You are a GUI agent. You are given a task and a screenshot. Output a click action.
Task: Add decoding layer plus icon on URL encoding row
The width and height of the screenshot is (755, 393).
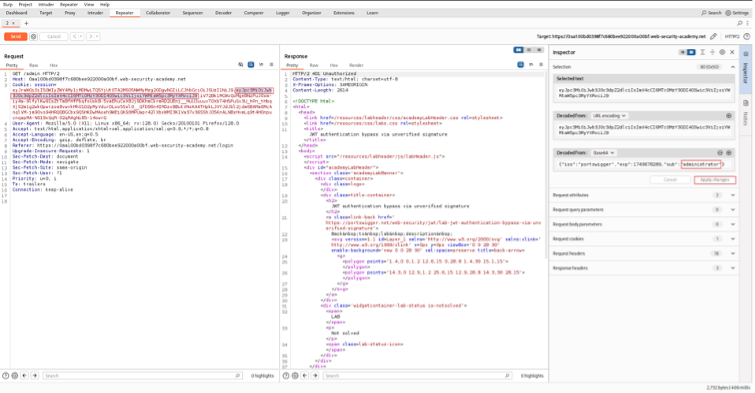(x=729, y=116)
